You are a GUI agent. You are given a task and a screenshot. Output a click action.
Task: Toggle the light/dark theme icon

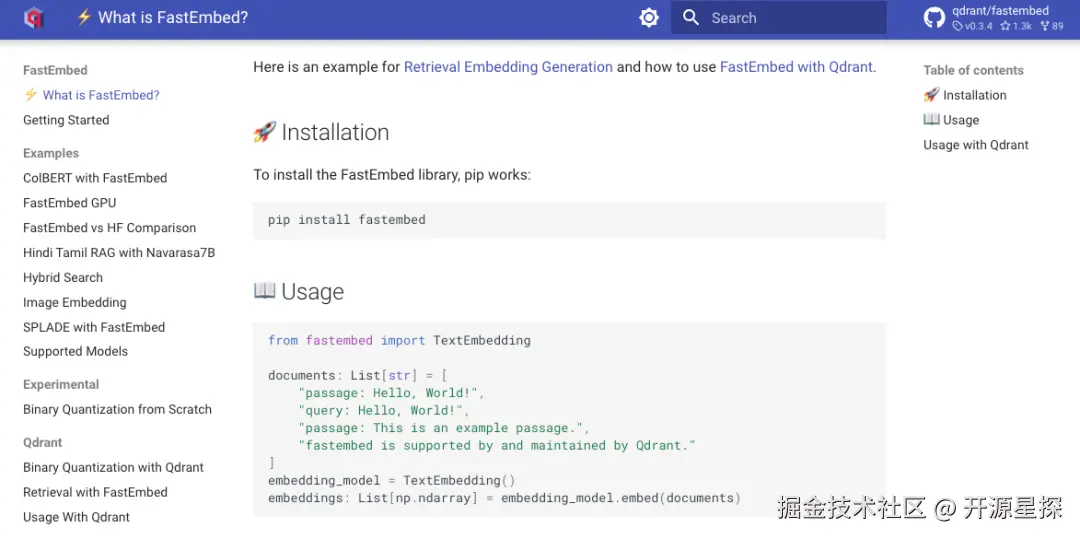point(649,18)
